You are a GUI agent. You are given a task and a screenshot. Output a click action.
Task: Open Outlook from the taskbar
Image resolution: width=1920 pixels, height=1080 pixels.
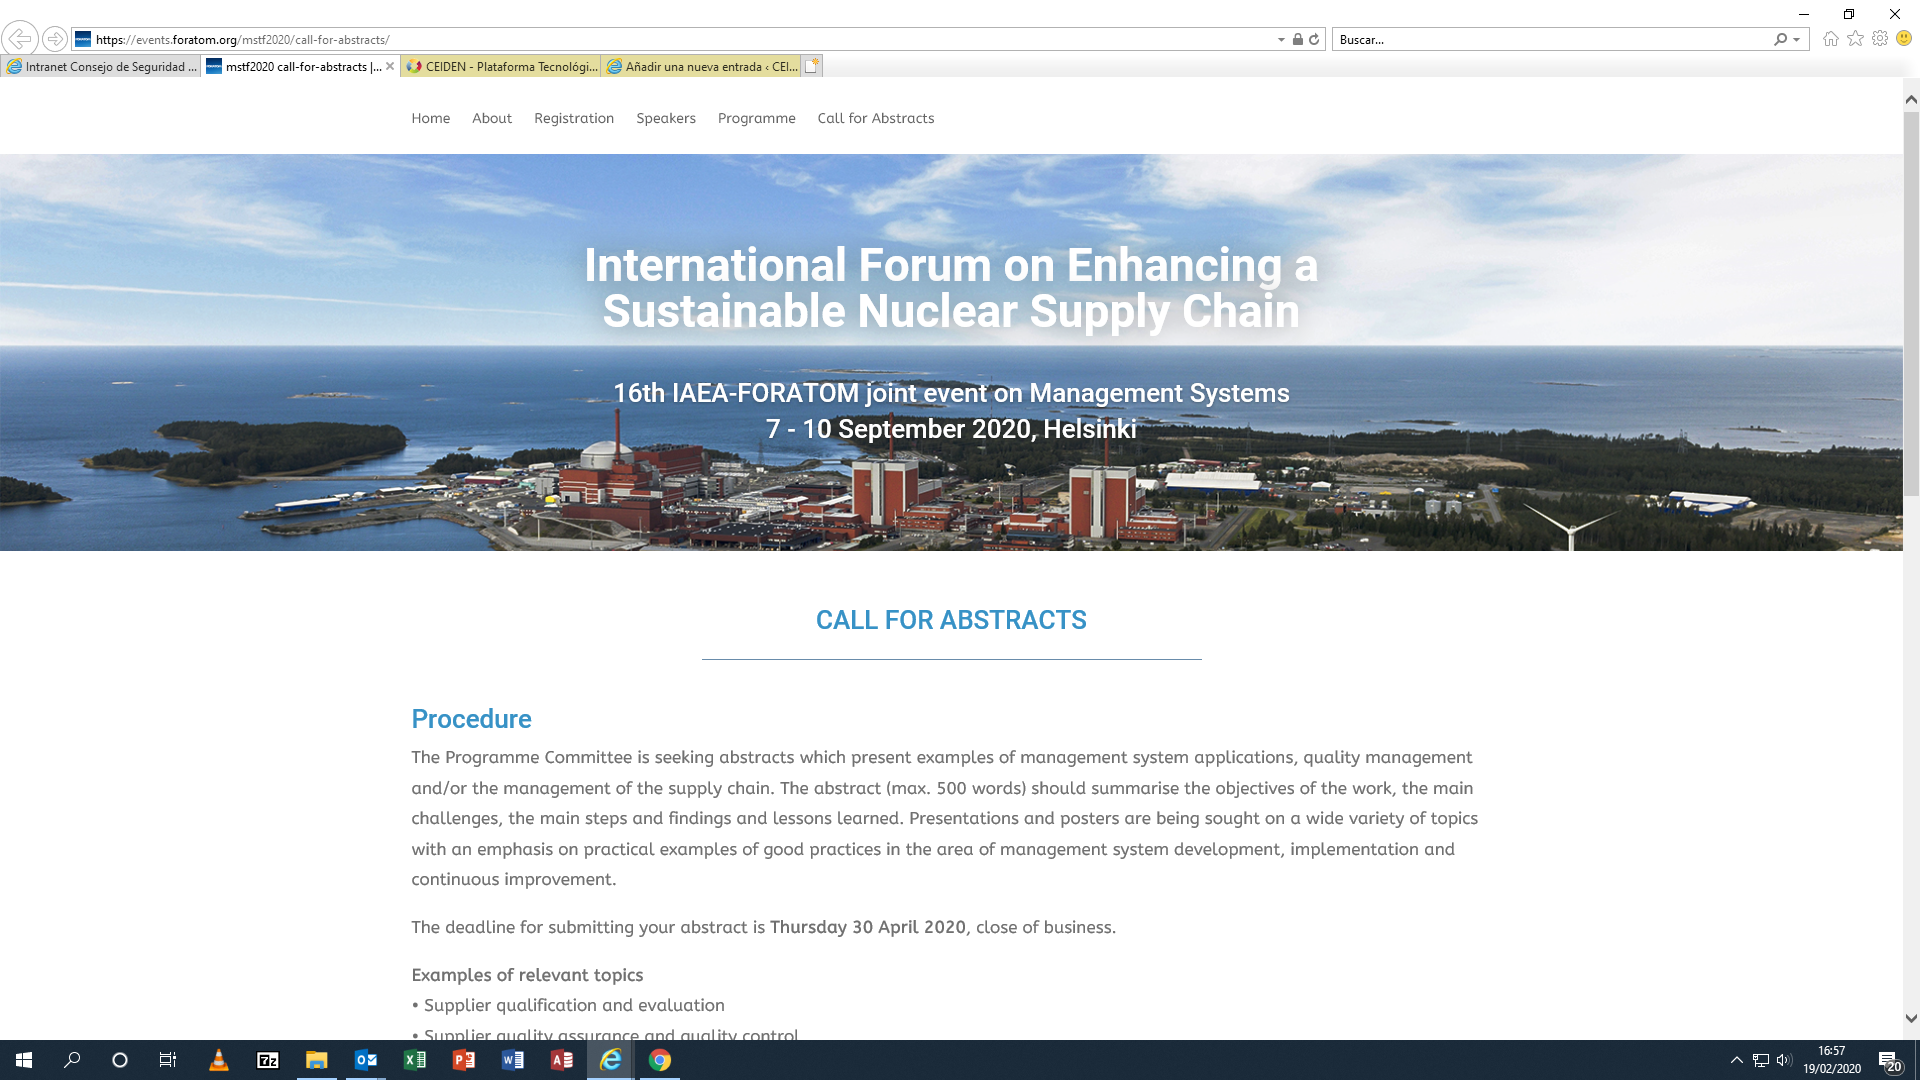tap(366, 1060)
